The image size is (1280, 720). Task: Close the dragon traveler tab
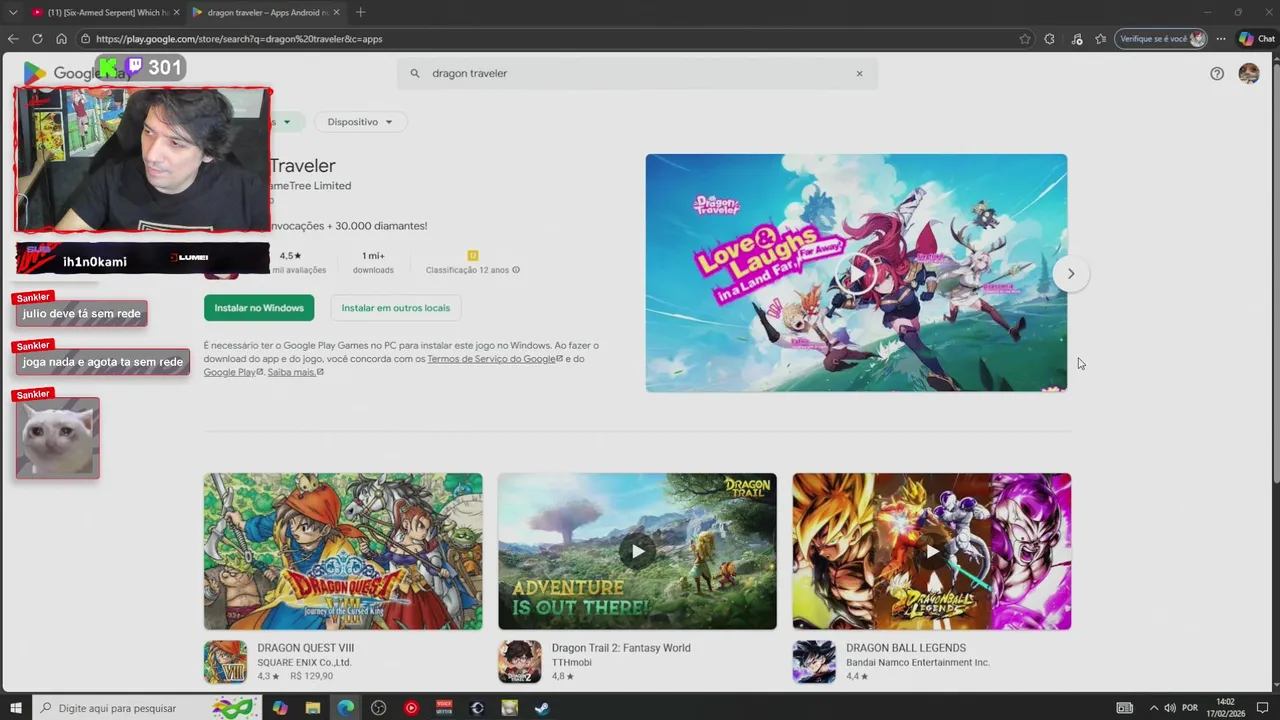[336, 12]
